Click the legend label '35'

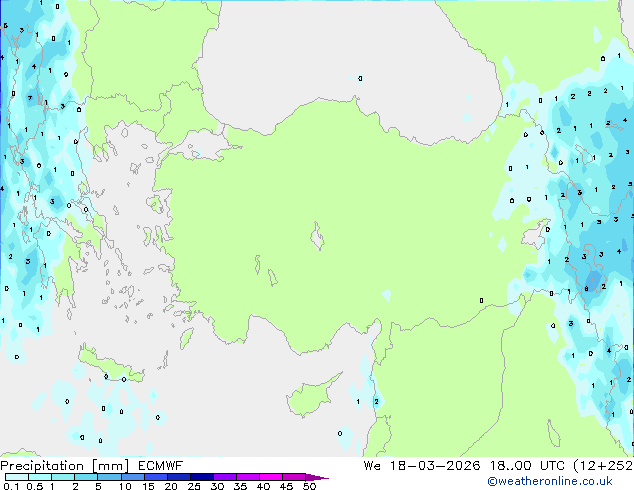pos(240,486)
